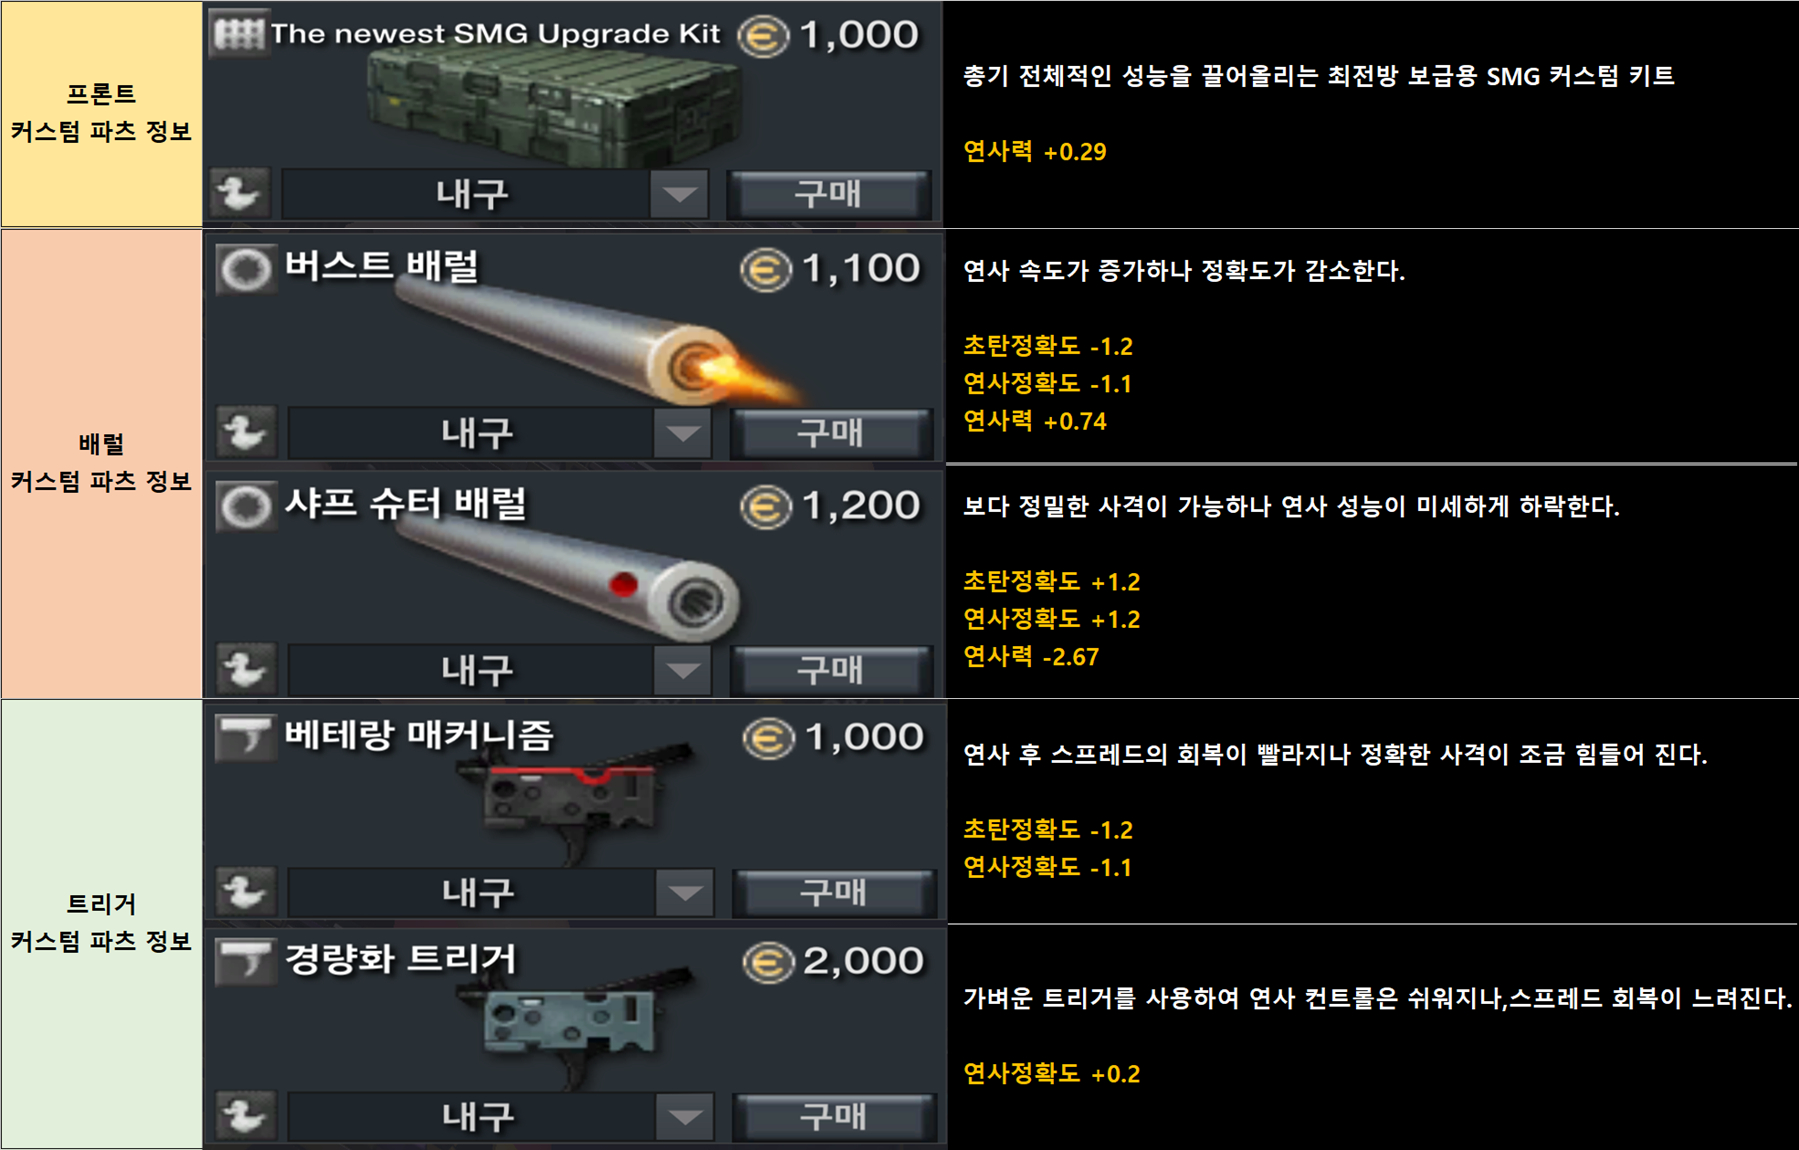This screenshot has width=1799, height=1150.
Task: Click barrel category icon beside 버스트 배럴
Action: coord(245,269)
